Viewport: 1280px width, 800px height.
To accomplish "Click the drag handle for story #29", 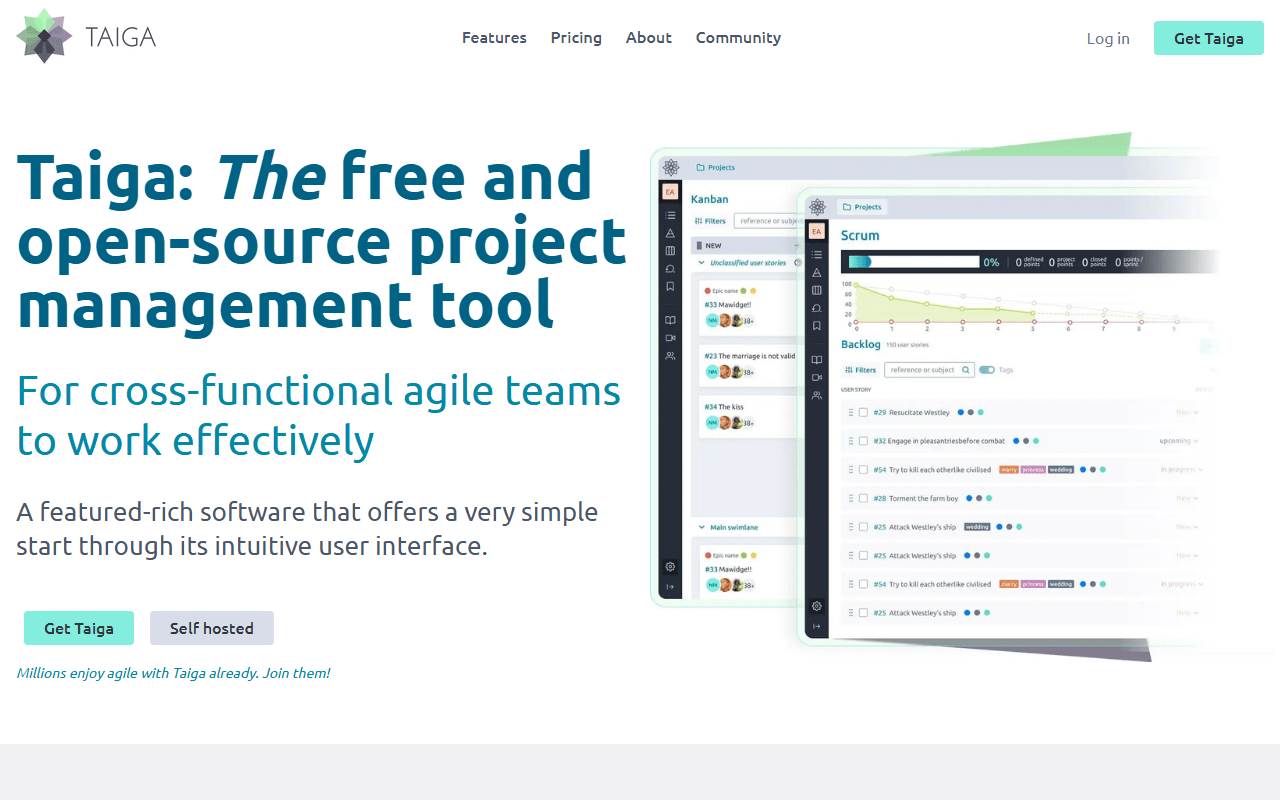I will (851, 412).
